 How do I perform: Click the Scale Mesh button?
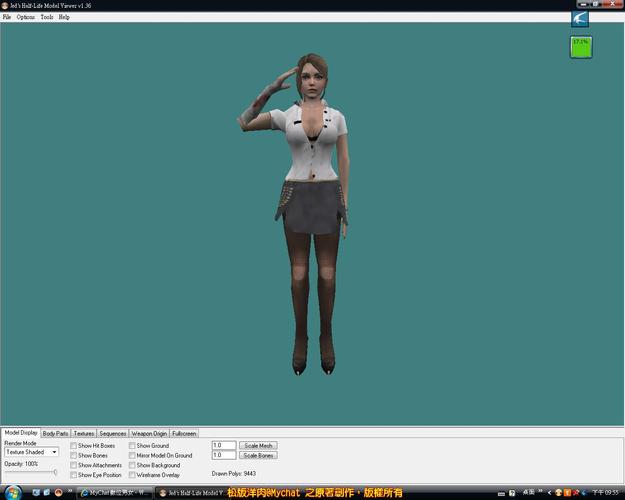point(258,445)
